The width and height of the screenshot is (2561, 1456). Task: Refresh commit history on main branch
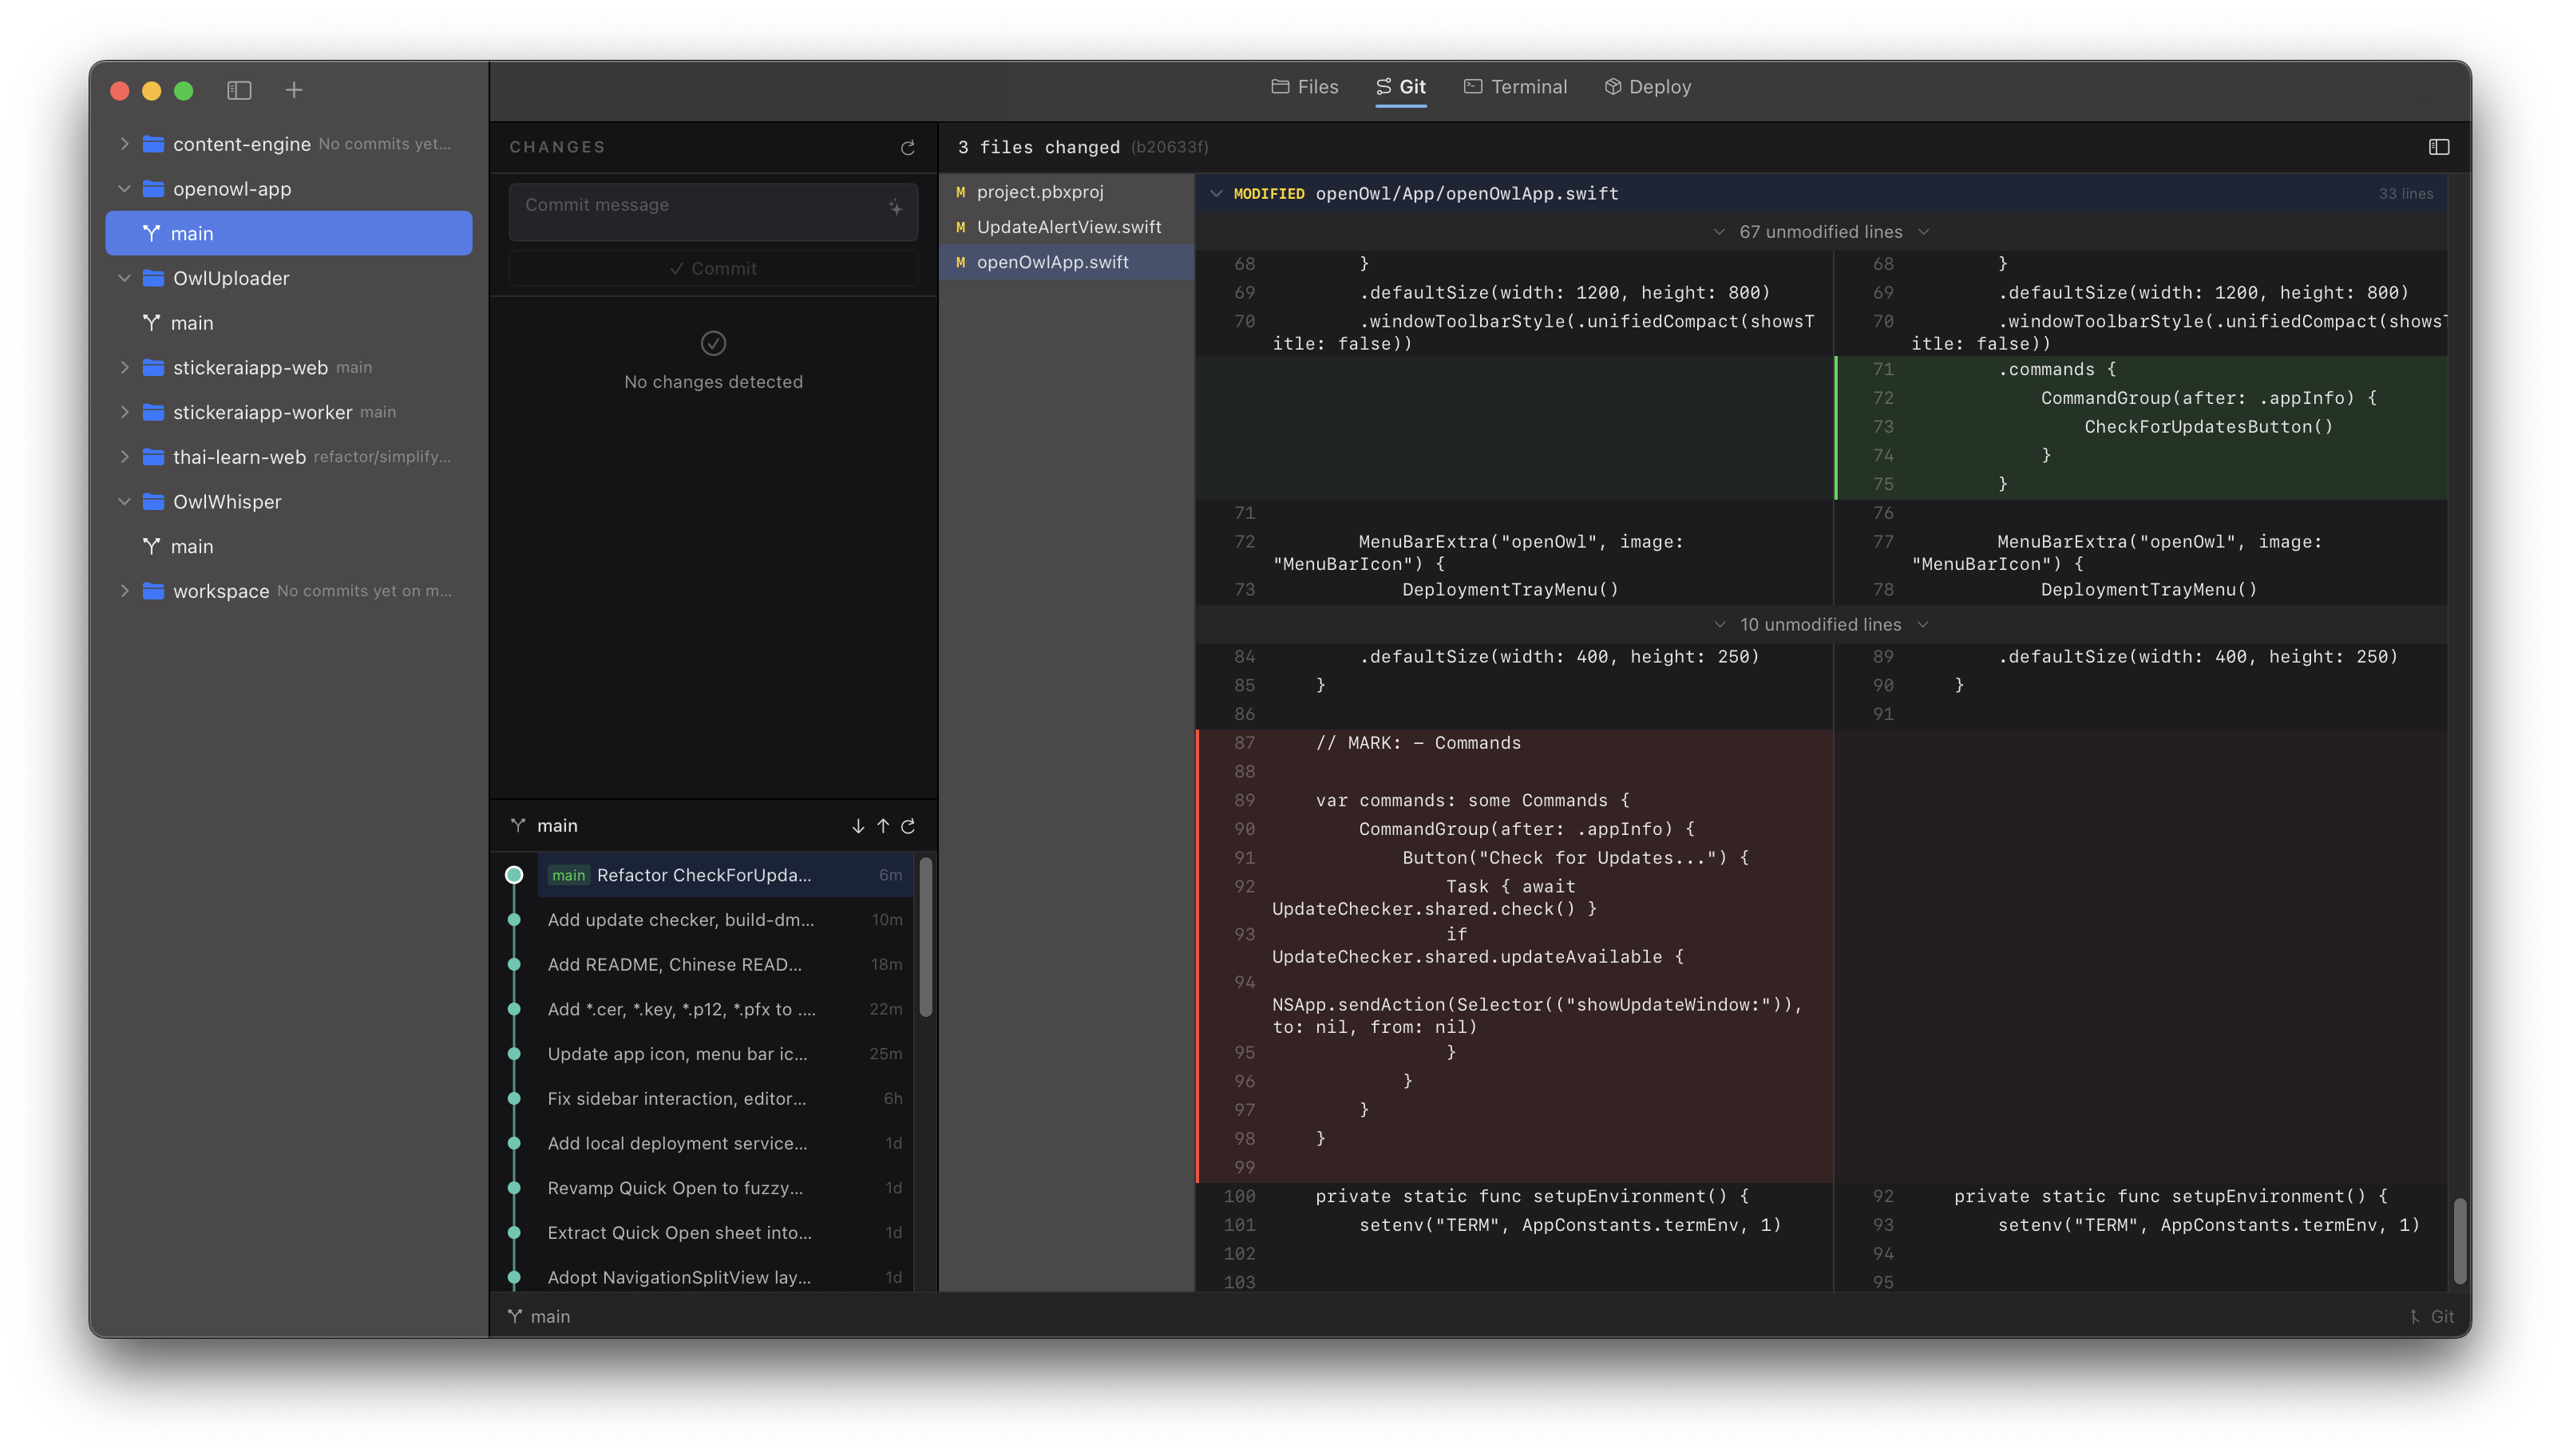pos(908,826)
